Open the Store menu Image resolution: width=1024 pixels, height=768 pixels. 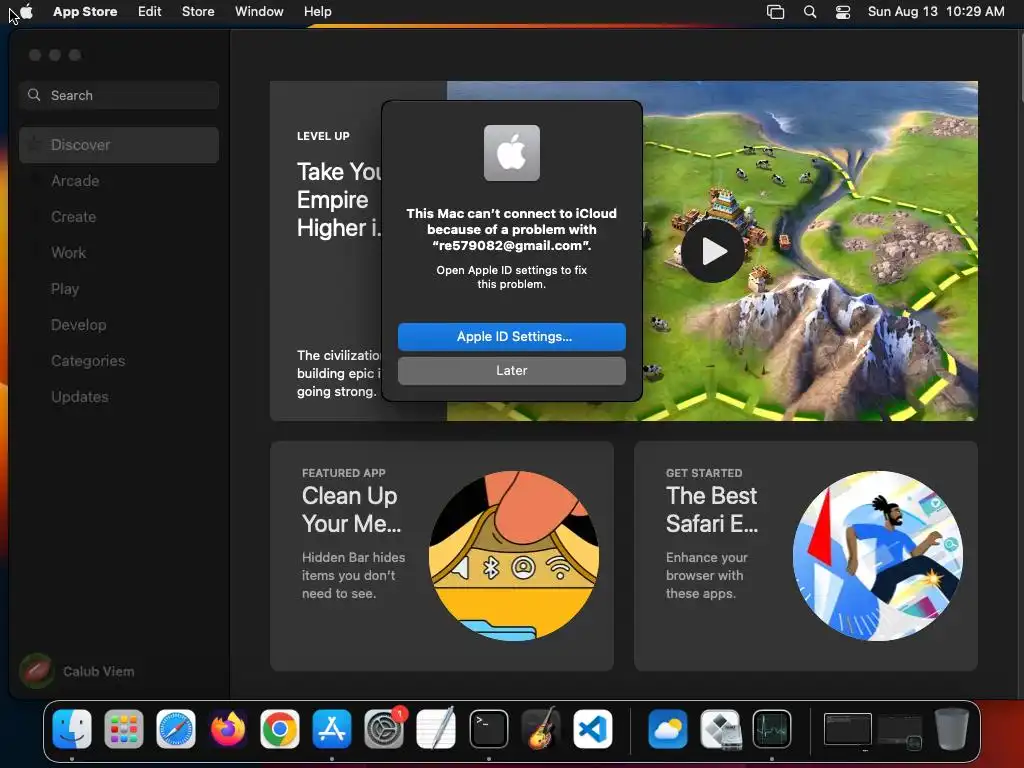click(x=198, y=11)
